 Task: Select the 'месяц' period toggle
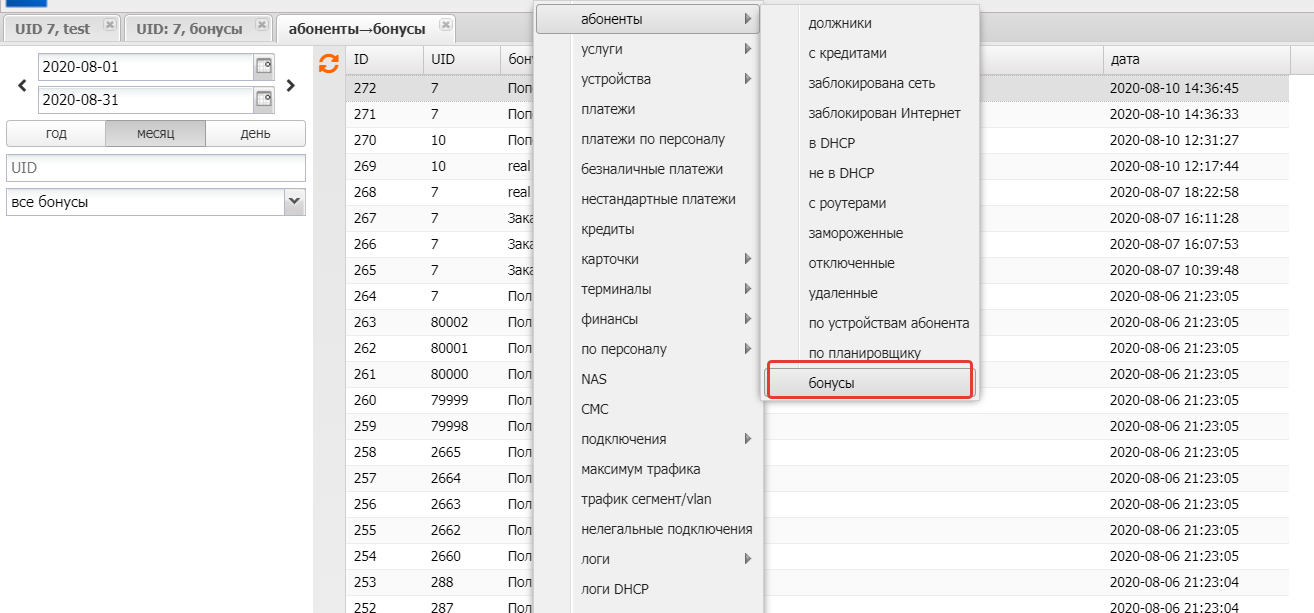point(155,134)
